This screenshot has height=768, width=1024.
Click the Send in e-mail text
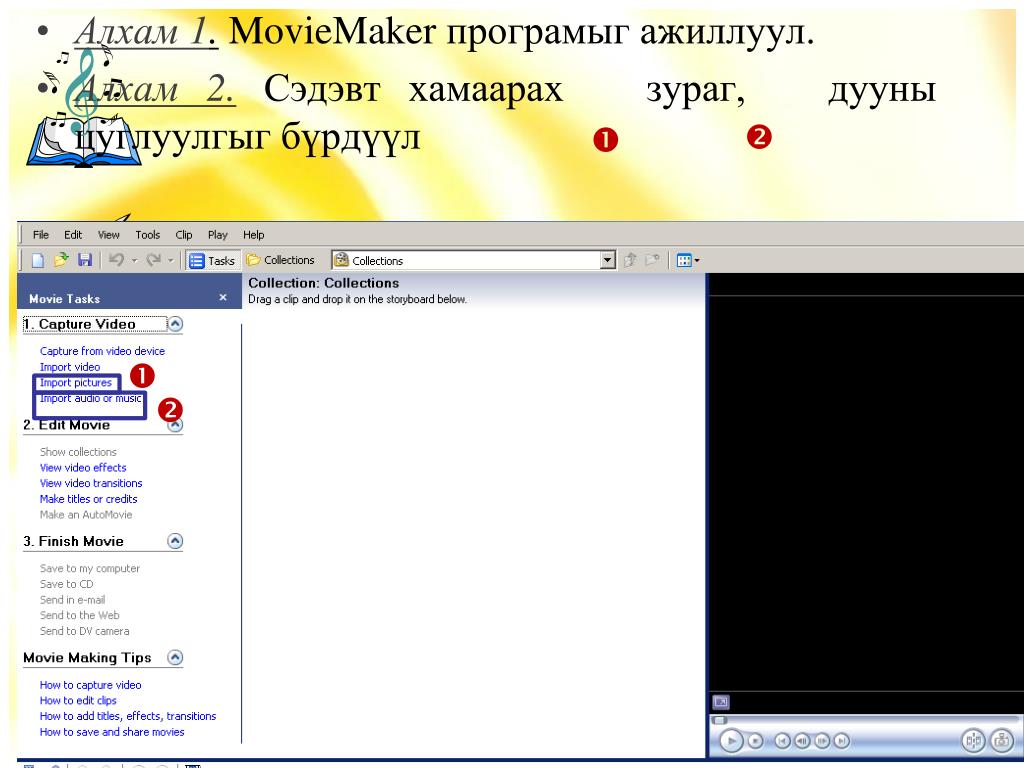[72, 600]
